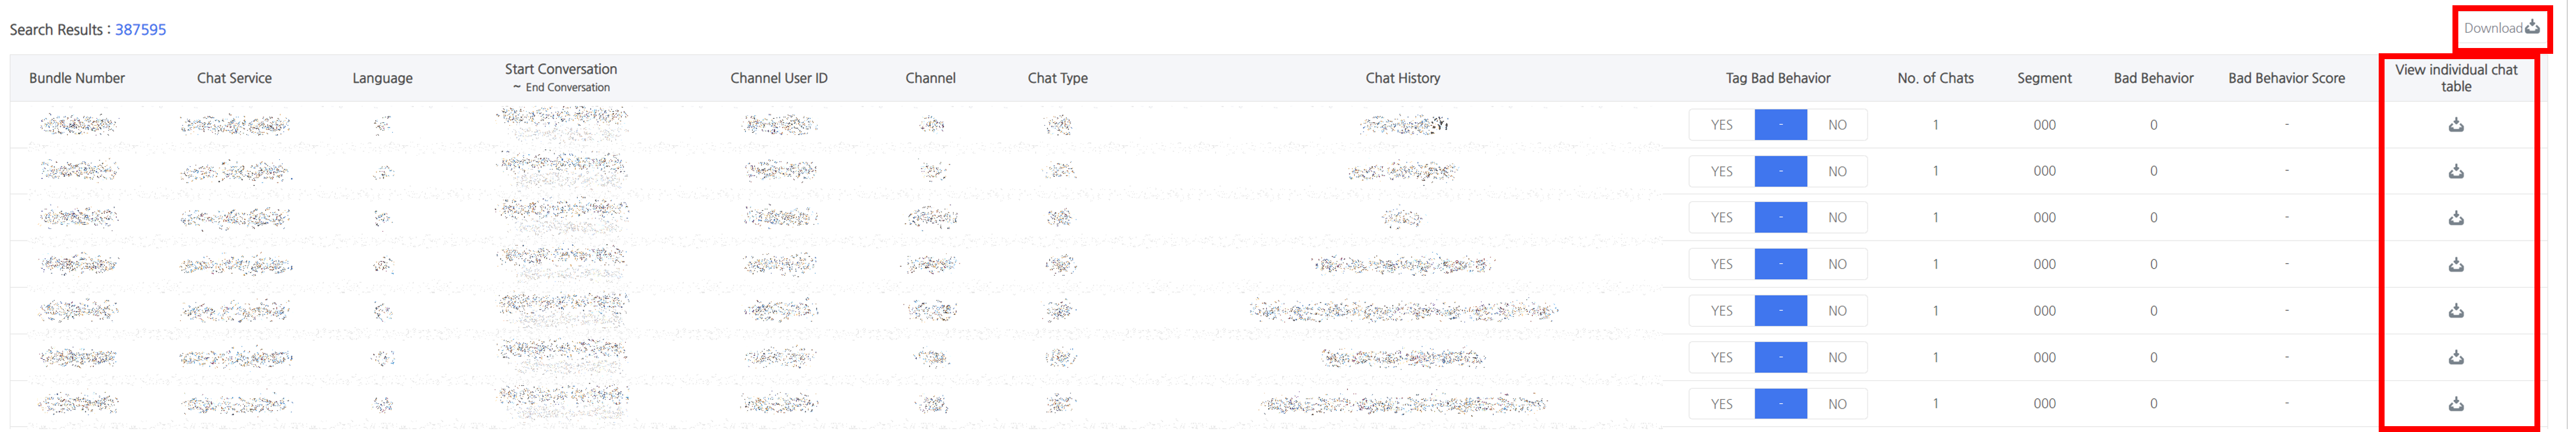Screen dimensions: 2576x432
Task: Click the Chat History column header
Action: [x=1402, y=78]
